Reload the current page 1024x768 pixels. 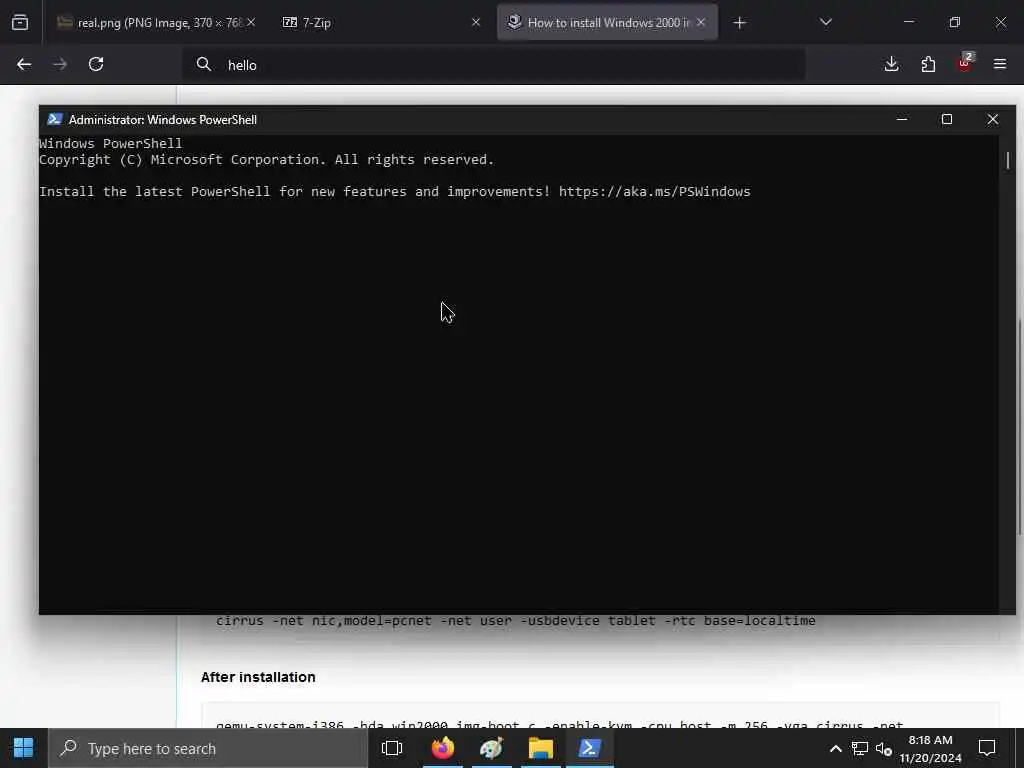[96, 64]
